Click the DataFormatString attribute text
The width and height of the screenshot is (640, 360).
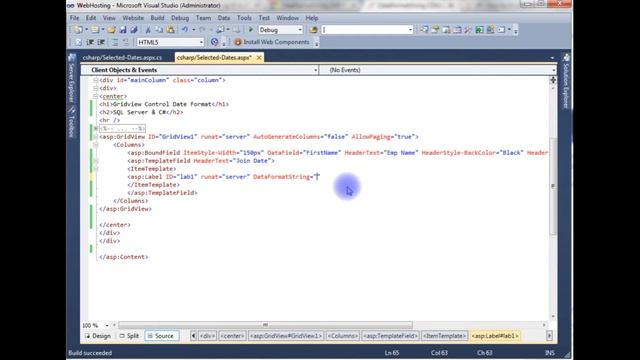pos(282,177)
